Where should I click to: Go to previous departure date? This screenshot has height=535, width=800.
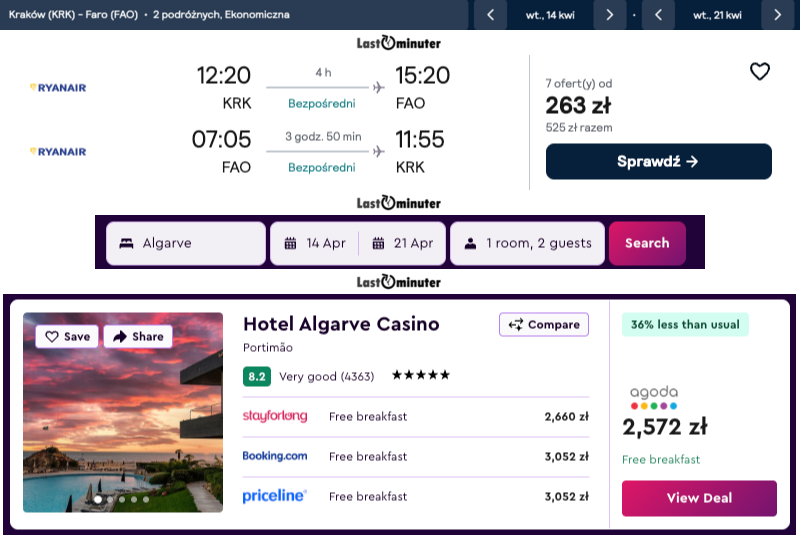tap(490, 15)
